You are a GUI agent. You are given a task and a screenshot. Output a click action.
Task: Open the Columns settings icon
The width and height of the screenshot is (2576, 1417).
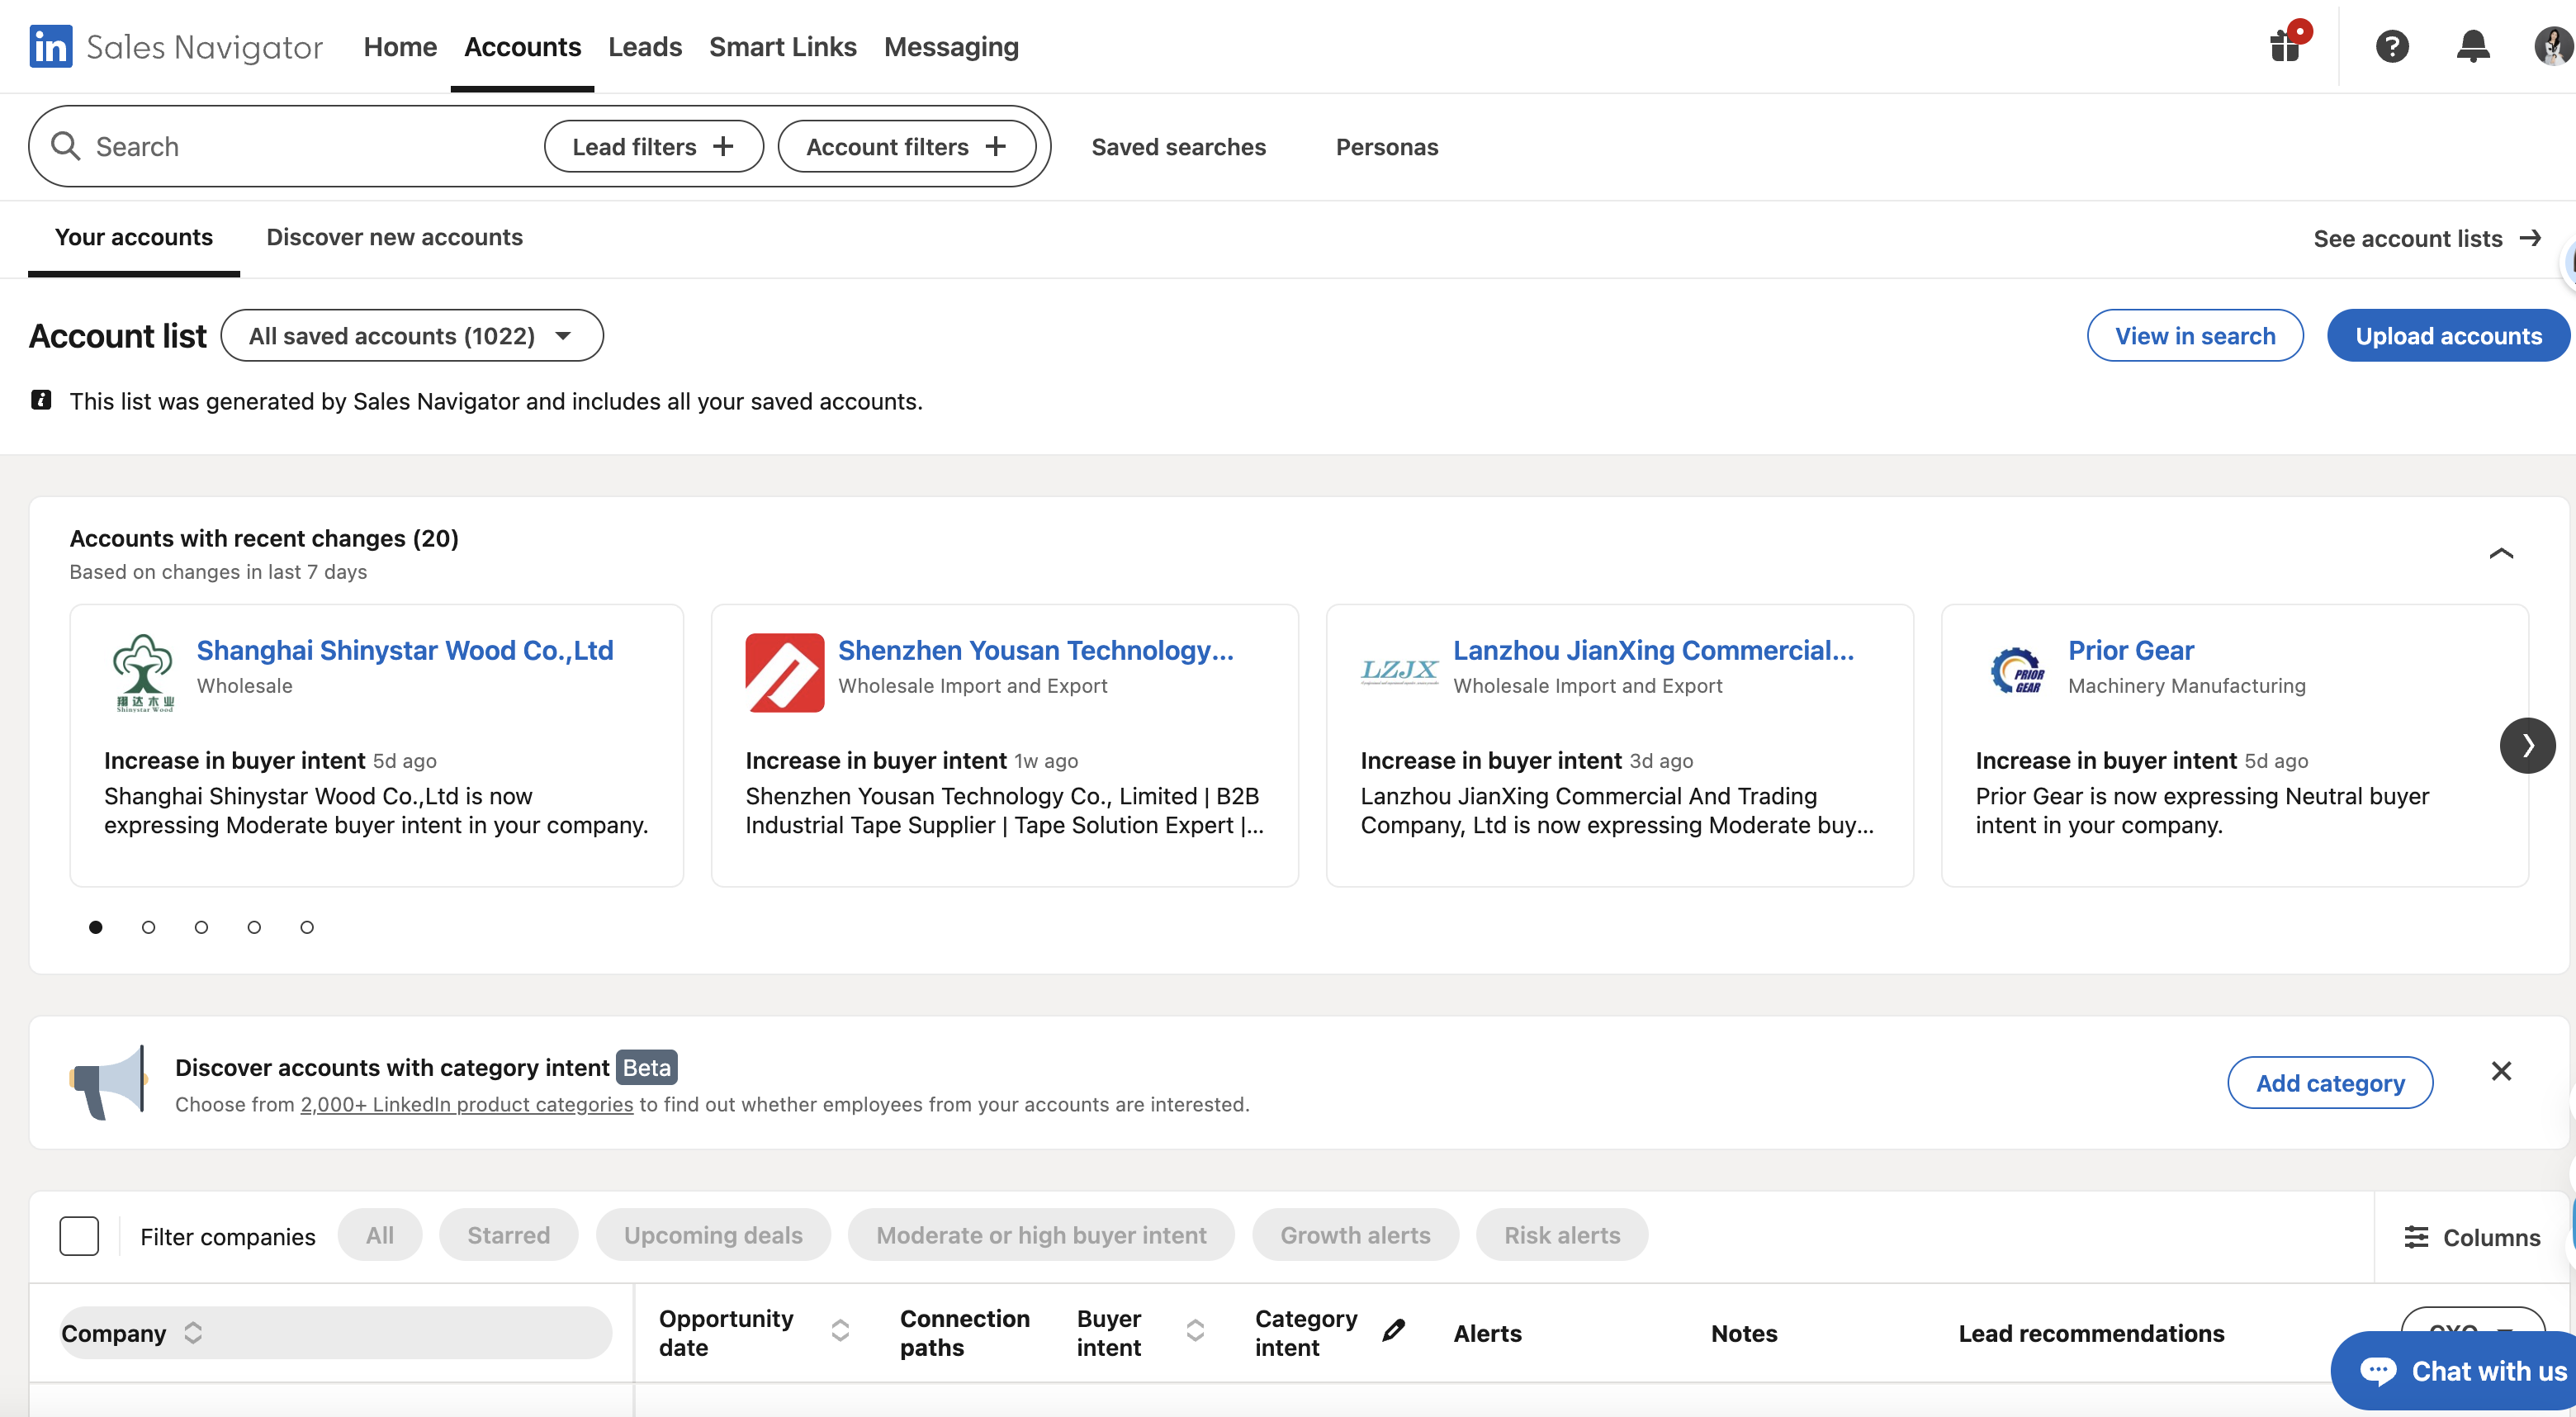(2416, 1237)
